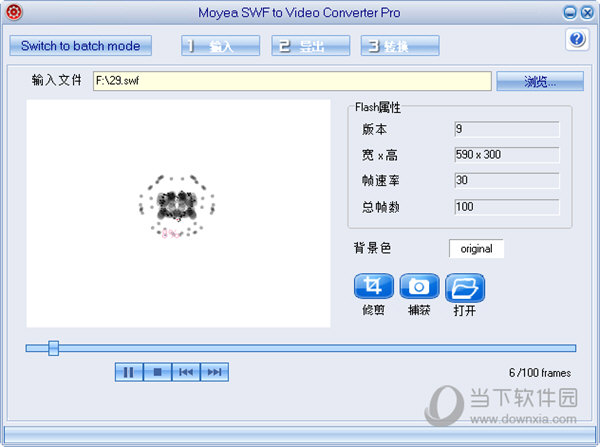Click the capture camera (捕获) icon
Viewport: 600px width, 447px height.
click(x=419, y=286)
